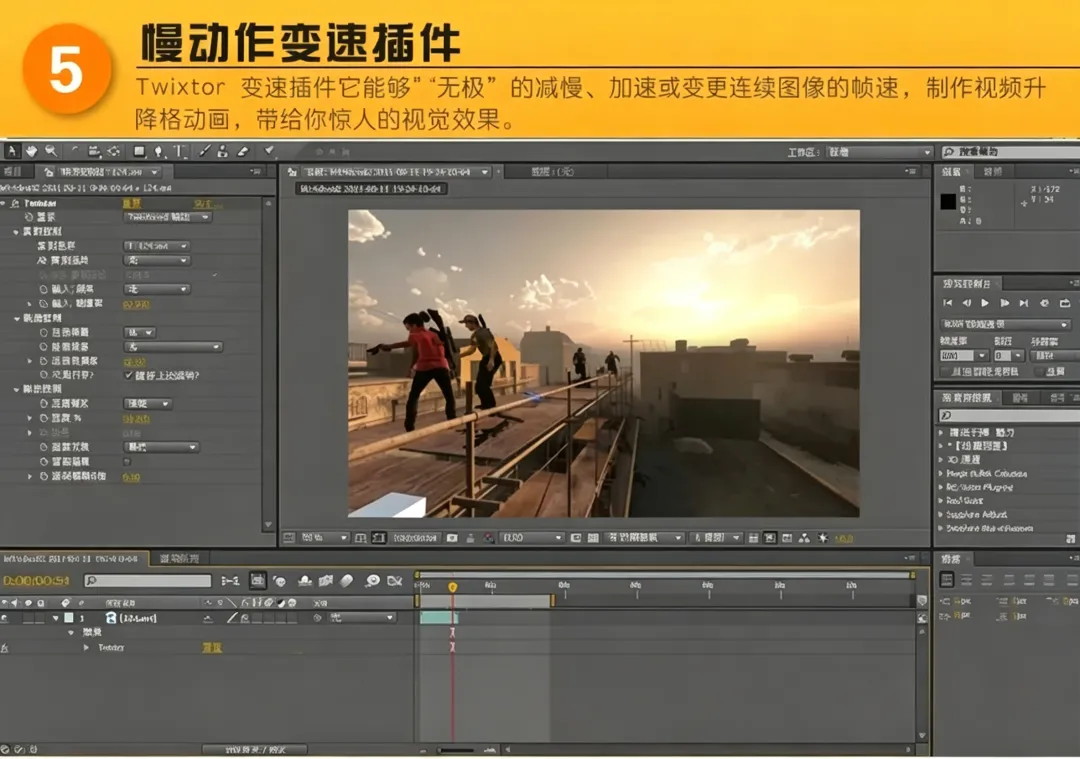The width and height of the screenshot is (1080, 759).
Task: Toggle transparency grid icon in viewer footer
Action: coord(592,538)
